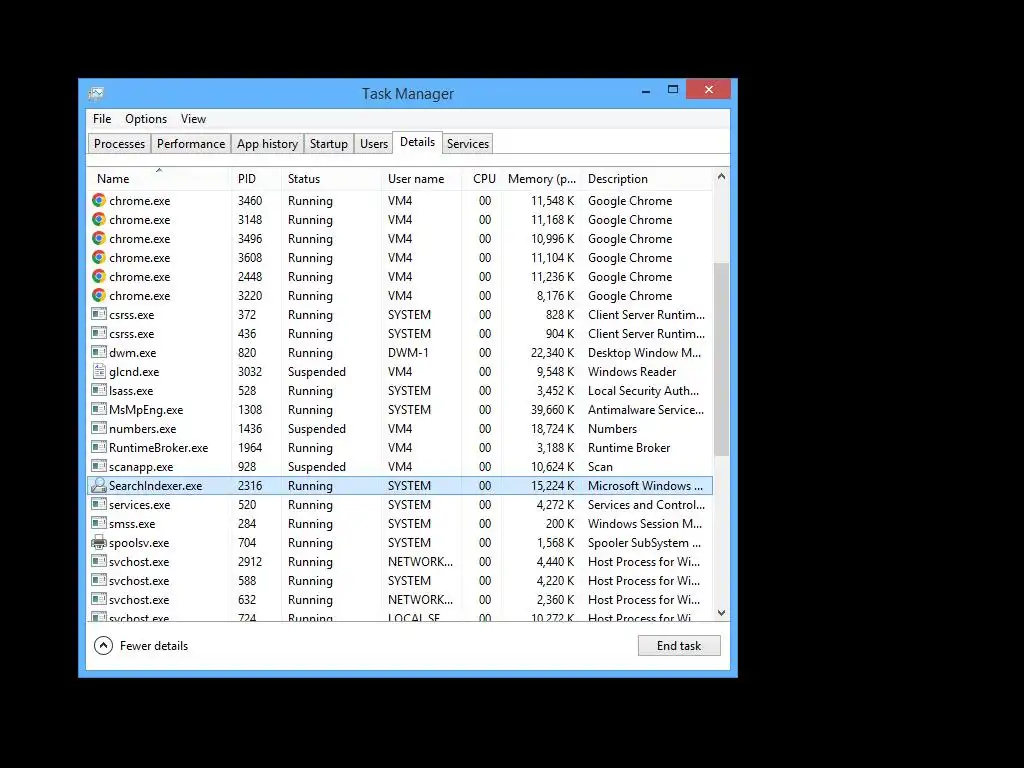Click memory value '39,660 K'
The width and height of the screenshot is (1024, 768).
(552, 409)
